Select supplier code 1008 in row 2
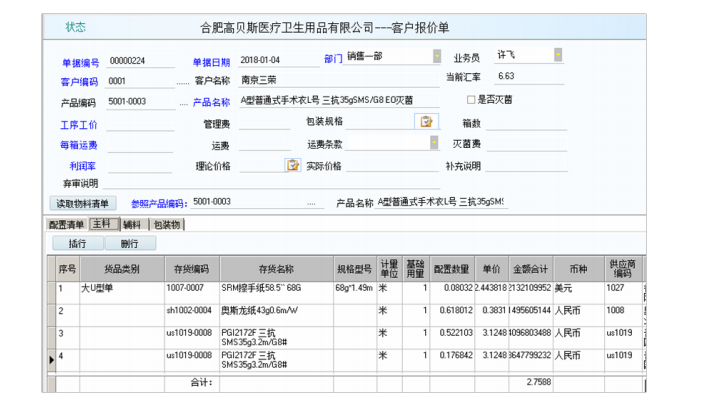The image size is (703, 405). [x=622, y=315]
